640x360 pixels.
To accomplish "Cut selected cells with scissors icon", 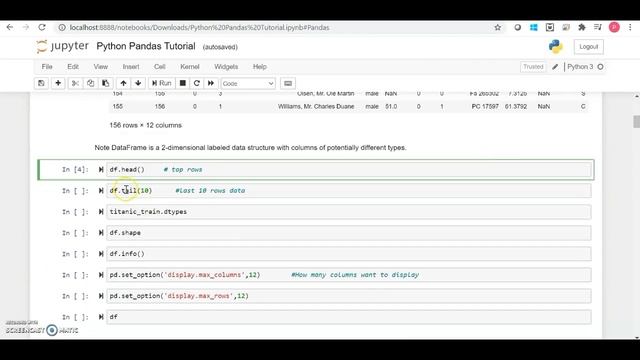I will [x=75, y=83].
